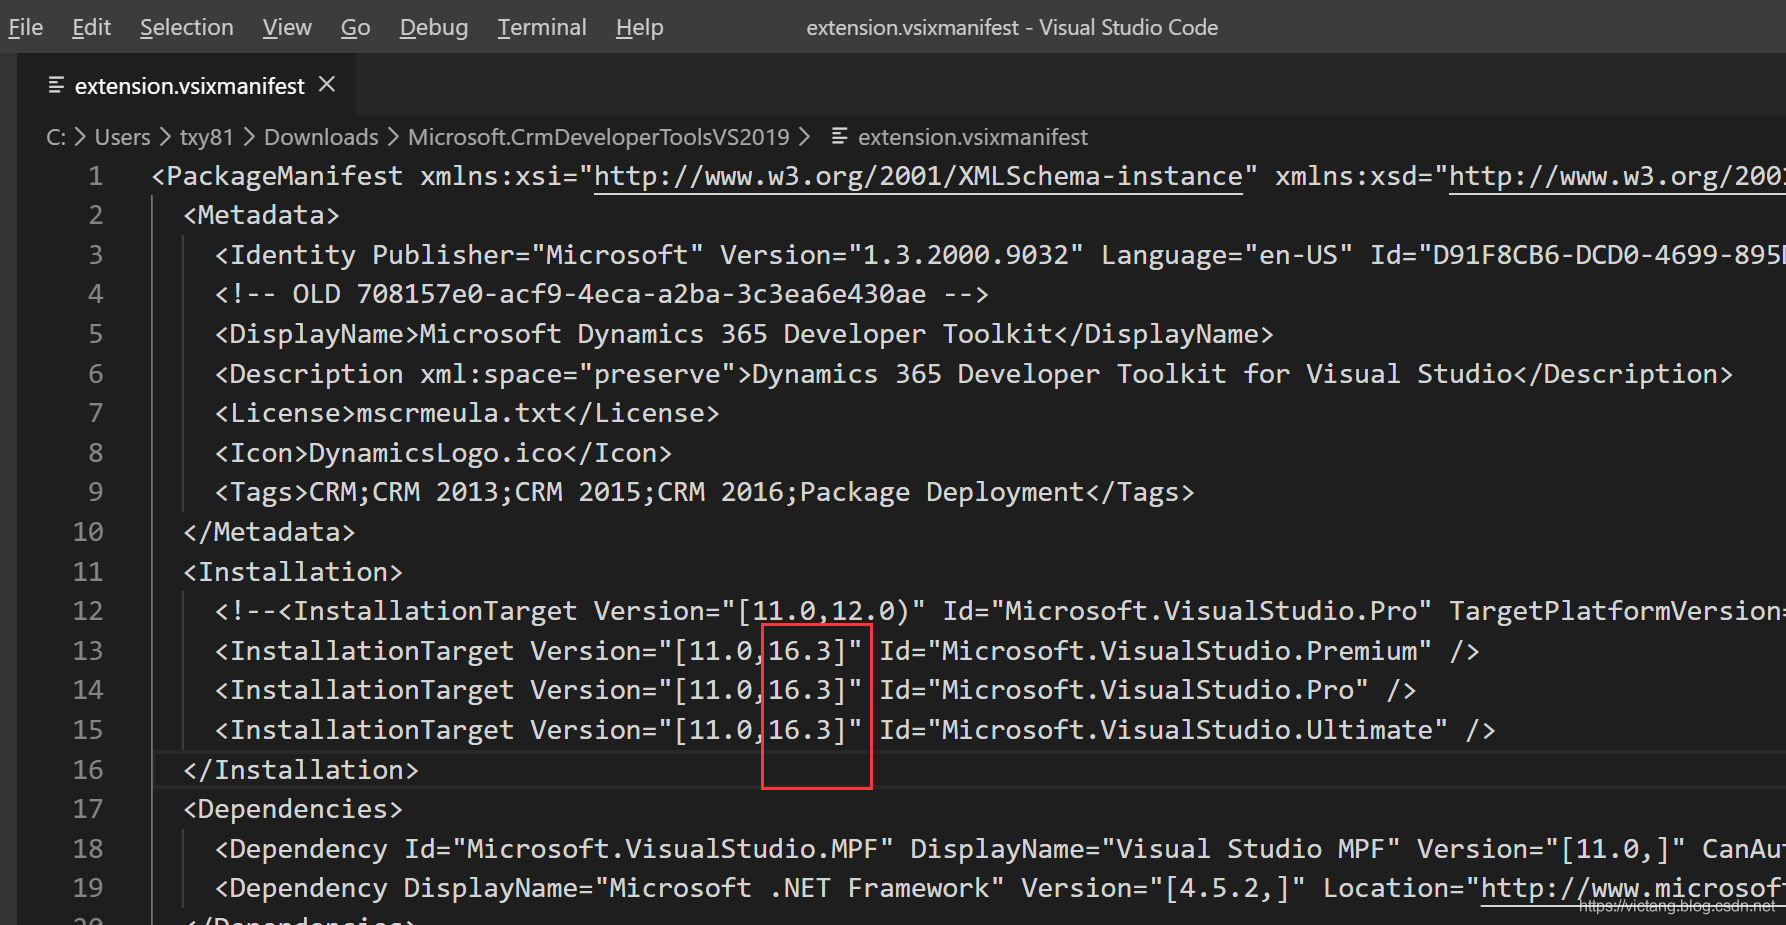
Task: Click the C: breadcrumb segment
Action: 56,137
